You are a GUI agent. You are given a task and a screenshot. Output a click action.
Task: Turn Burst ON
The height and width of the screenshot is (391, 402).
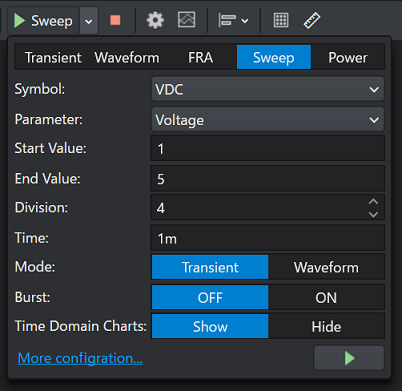click(326, 297)
